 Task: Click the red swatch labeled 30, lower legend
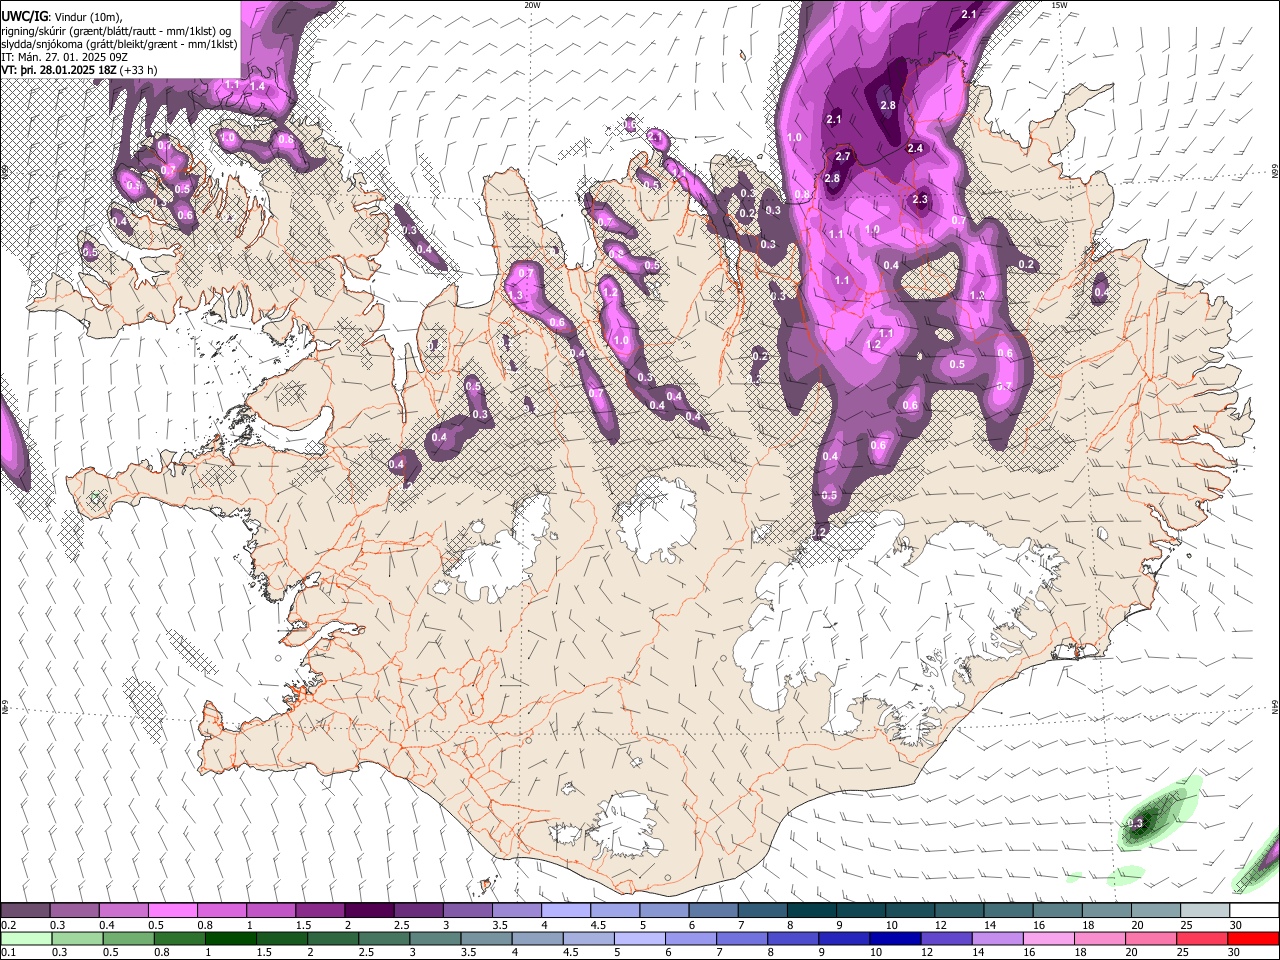tap(1254, 938)
